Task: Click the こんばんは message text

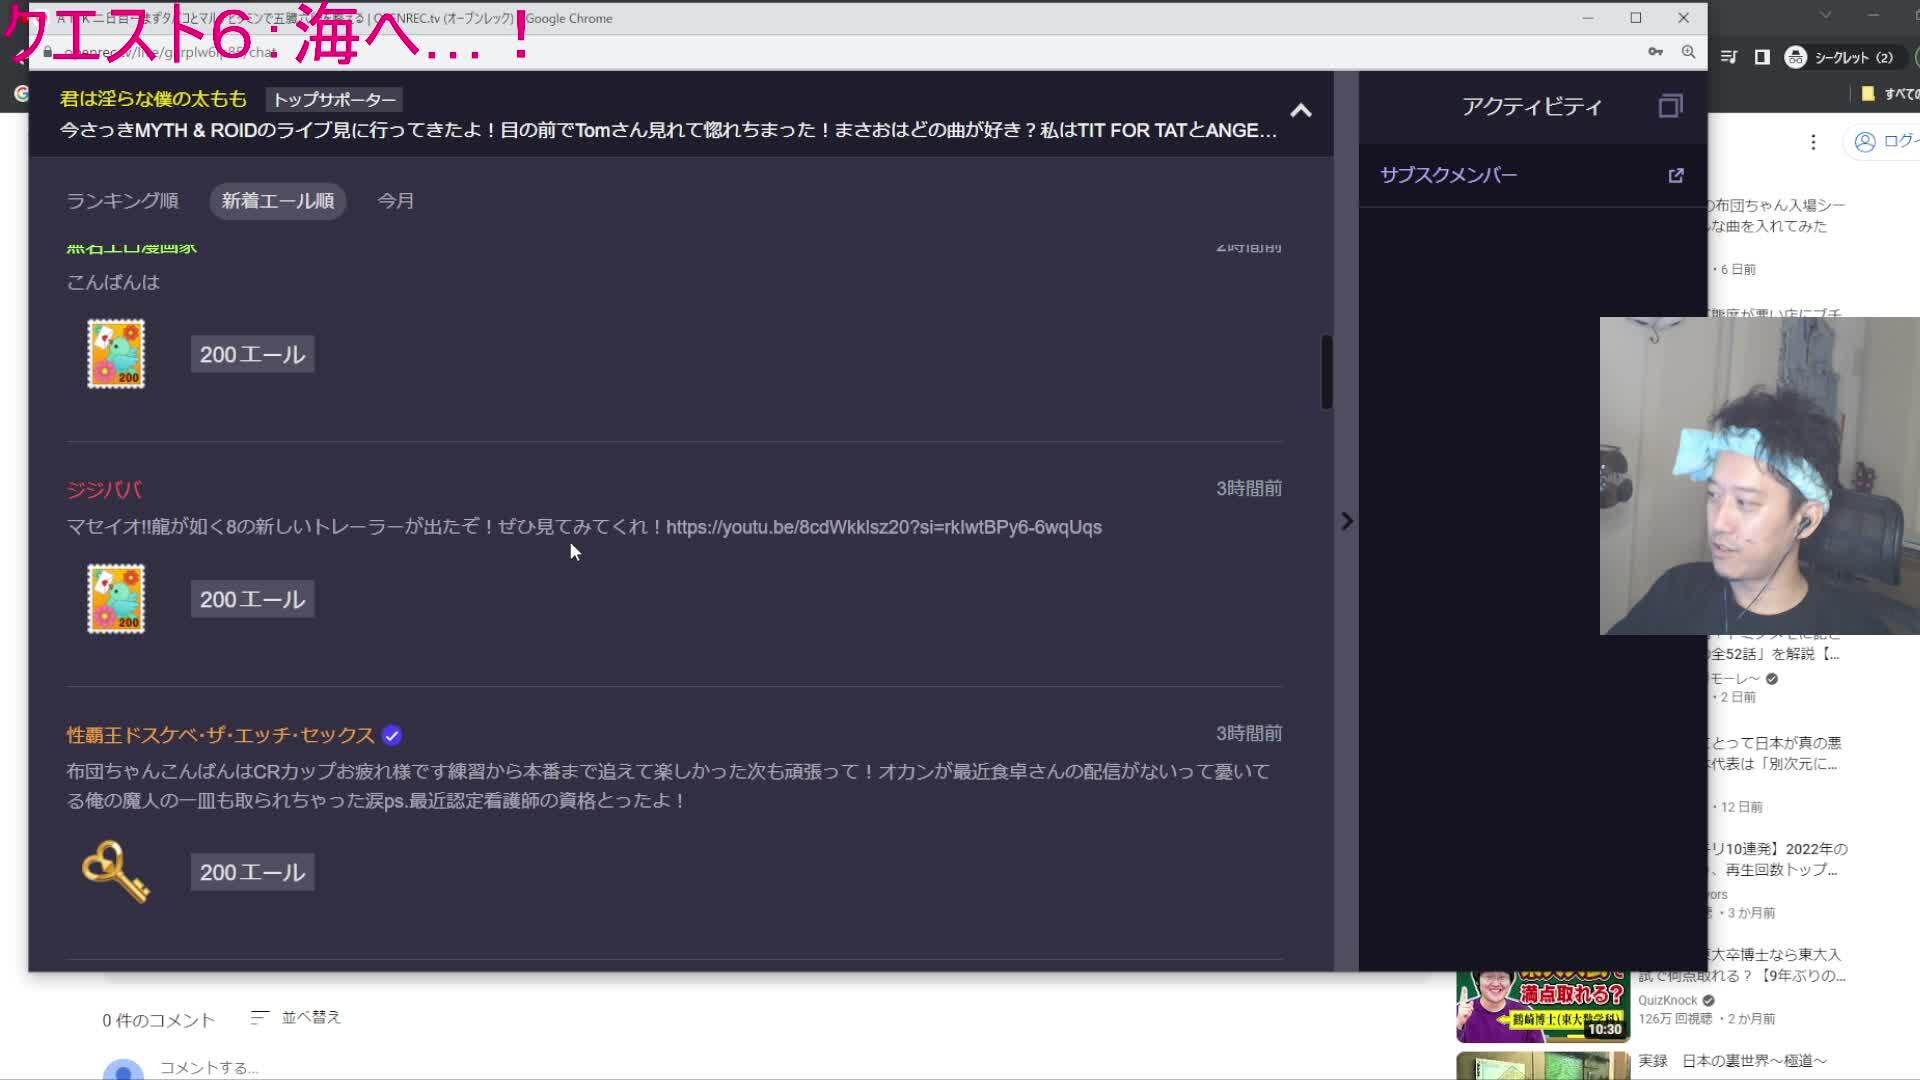Action: 113,283
